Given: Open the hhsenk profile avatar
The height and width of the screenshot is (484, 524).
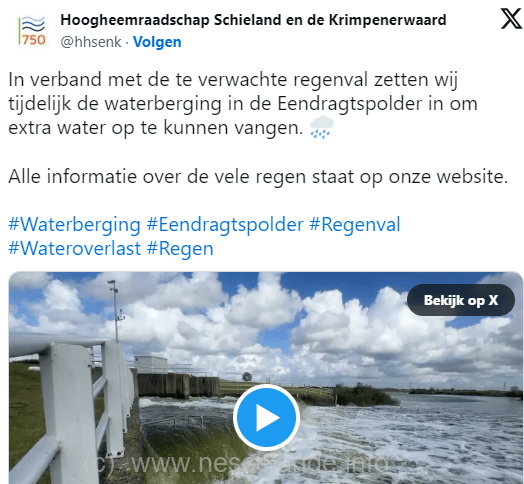Looking at the screenshot, I should [32, 31].
